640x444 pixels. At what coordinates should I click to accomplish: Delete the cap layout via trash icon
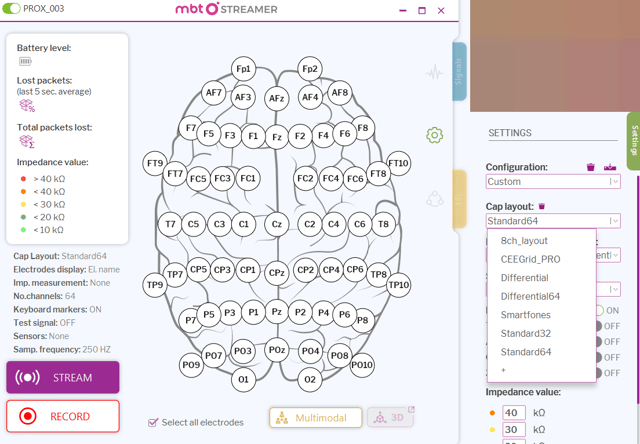click(542, 206)
